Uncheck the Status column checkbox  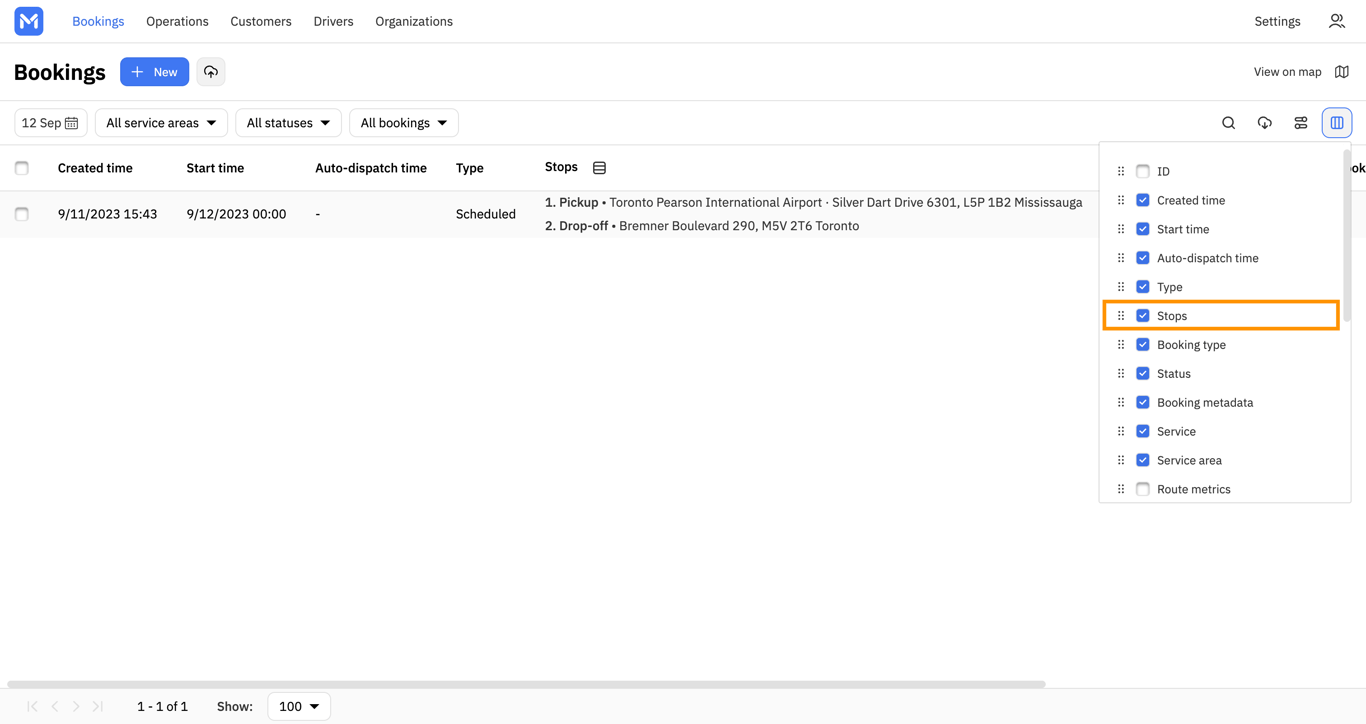pos(1143,374)
